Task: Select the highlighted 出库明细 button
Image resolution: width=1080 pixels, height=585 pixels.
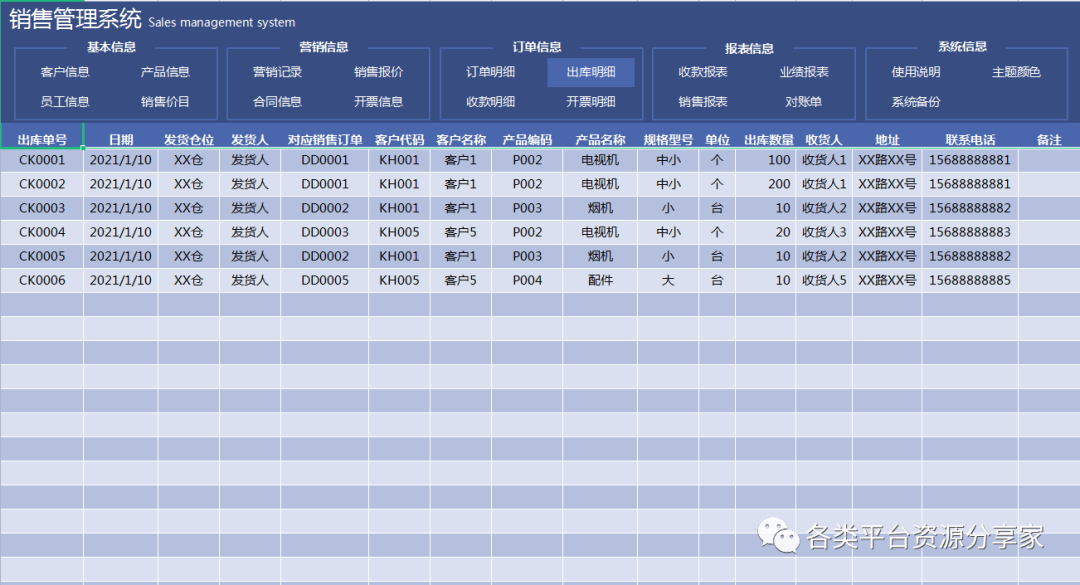Action: coord(590,72)
